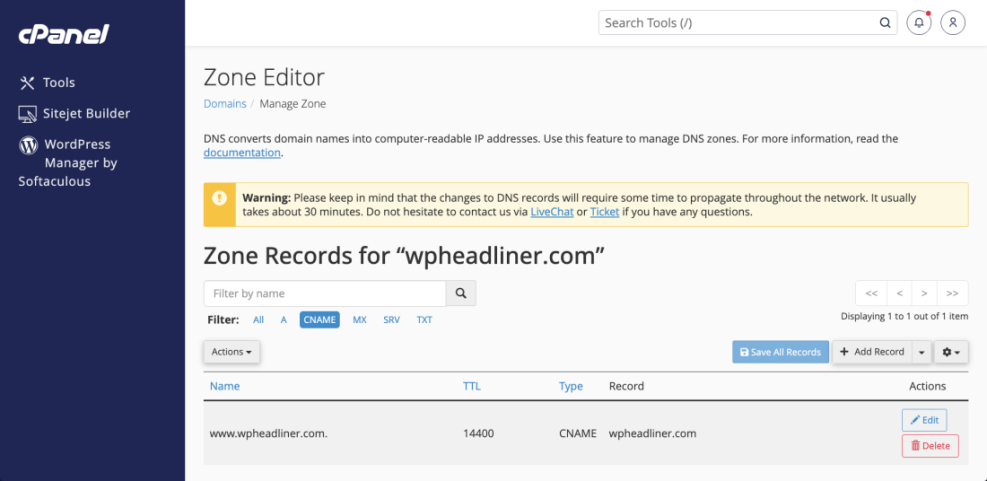Go to last page of records
Image resolution: width=987 pixels, height=481 pixels.
[x=952, y=293]
